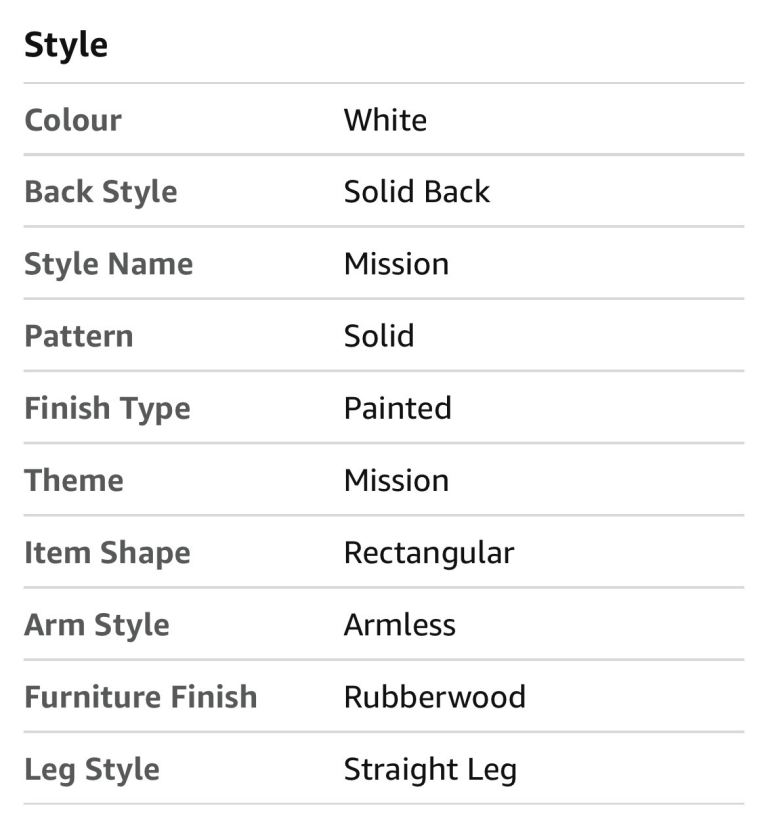Click the Colour row label
Screen dimensions: 768x827
73,120
